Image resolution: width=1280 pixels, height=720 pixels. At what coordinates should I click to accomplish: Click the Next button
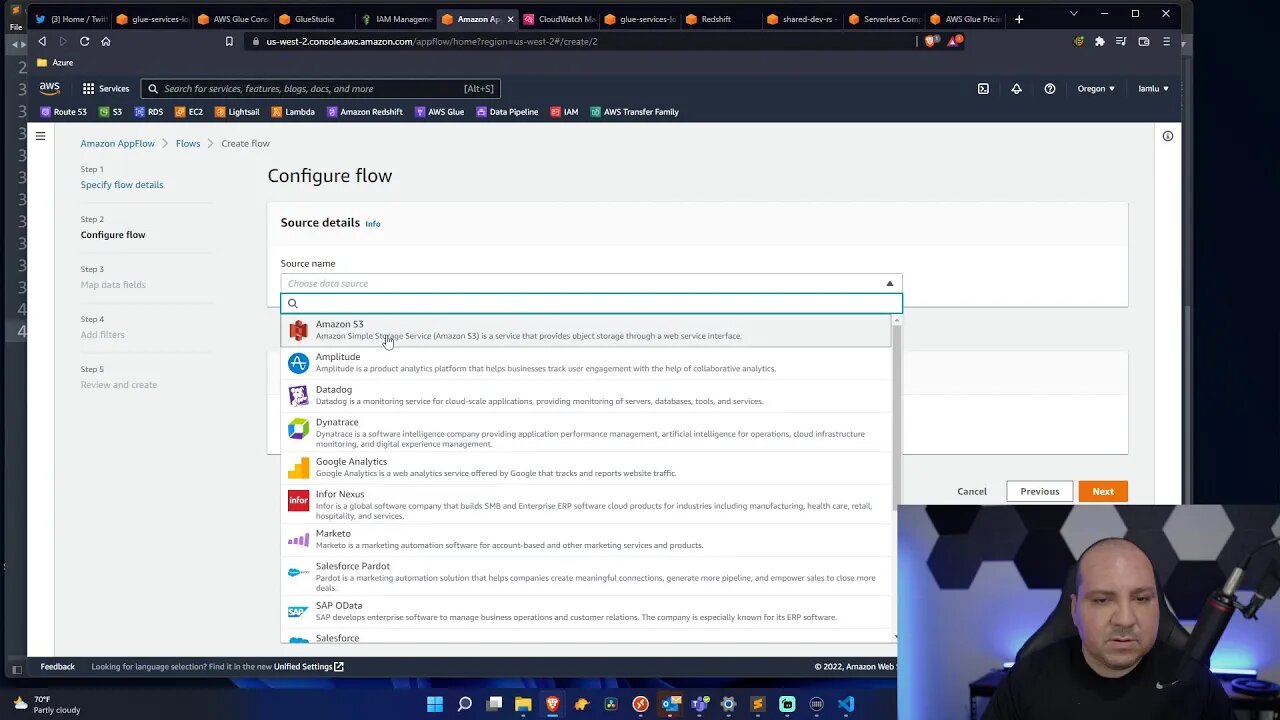[1103, 491]
